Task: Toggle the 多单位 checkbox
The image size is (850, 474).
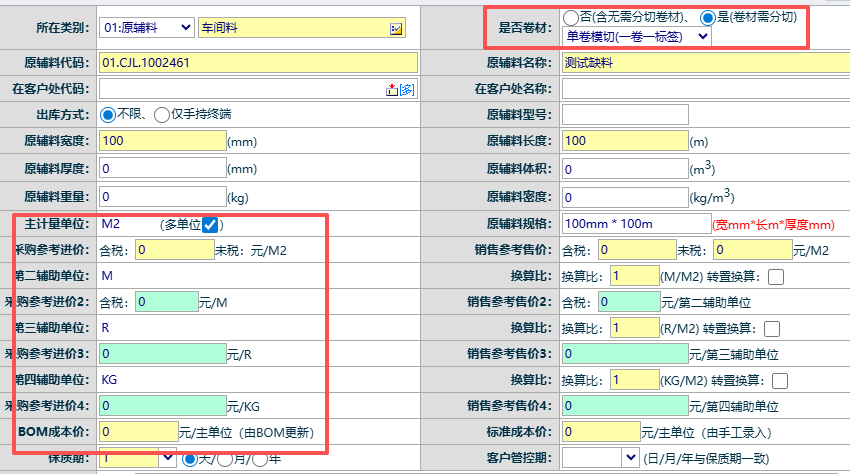Action: coord(210,225)
